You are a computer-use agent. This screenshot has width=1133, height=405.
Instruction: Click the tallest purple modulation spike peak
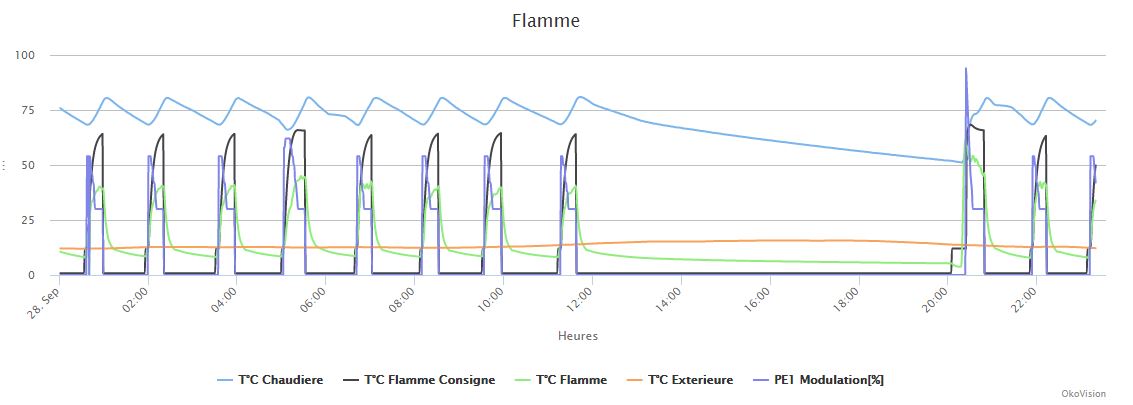coord(966,69)
